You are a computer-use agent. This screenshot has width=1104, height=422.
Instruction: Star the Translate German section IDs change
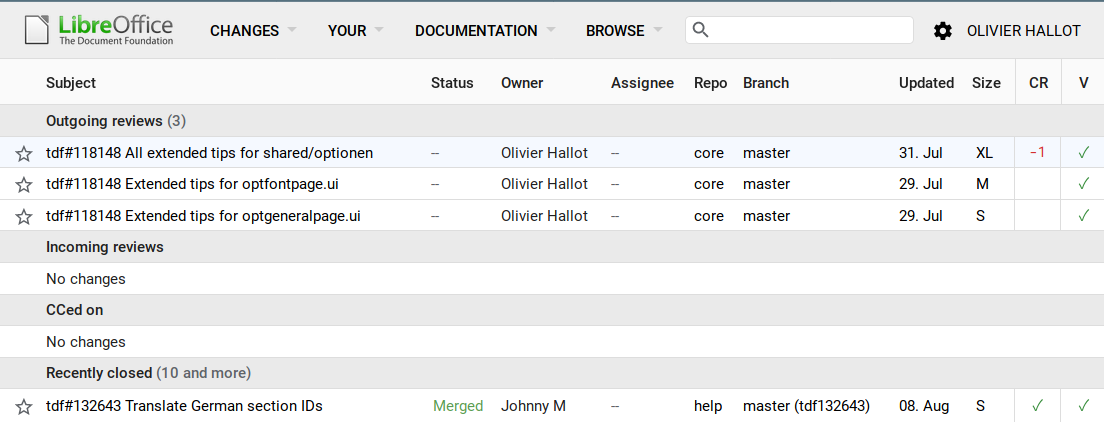24,406
